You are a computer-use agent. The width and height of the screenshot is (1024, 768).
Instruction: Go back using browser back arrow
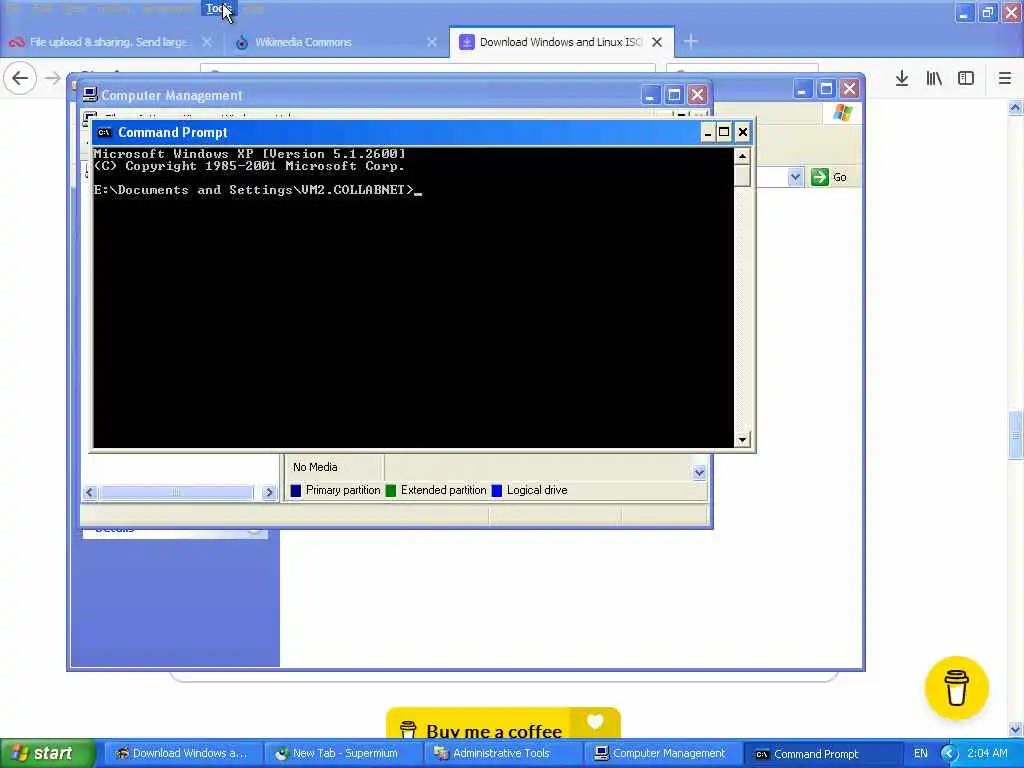pos(20,78)
